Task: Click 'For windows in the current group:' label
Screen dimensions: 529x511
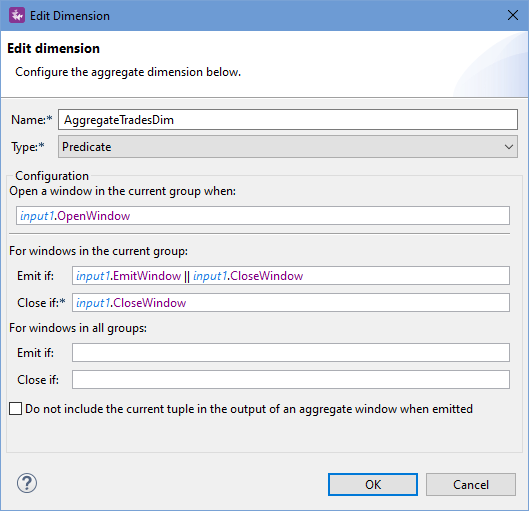Action: tap(98, 251)
